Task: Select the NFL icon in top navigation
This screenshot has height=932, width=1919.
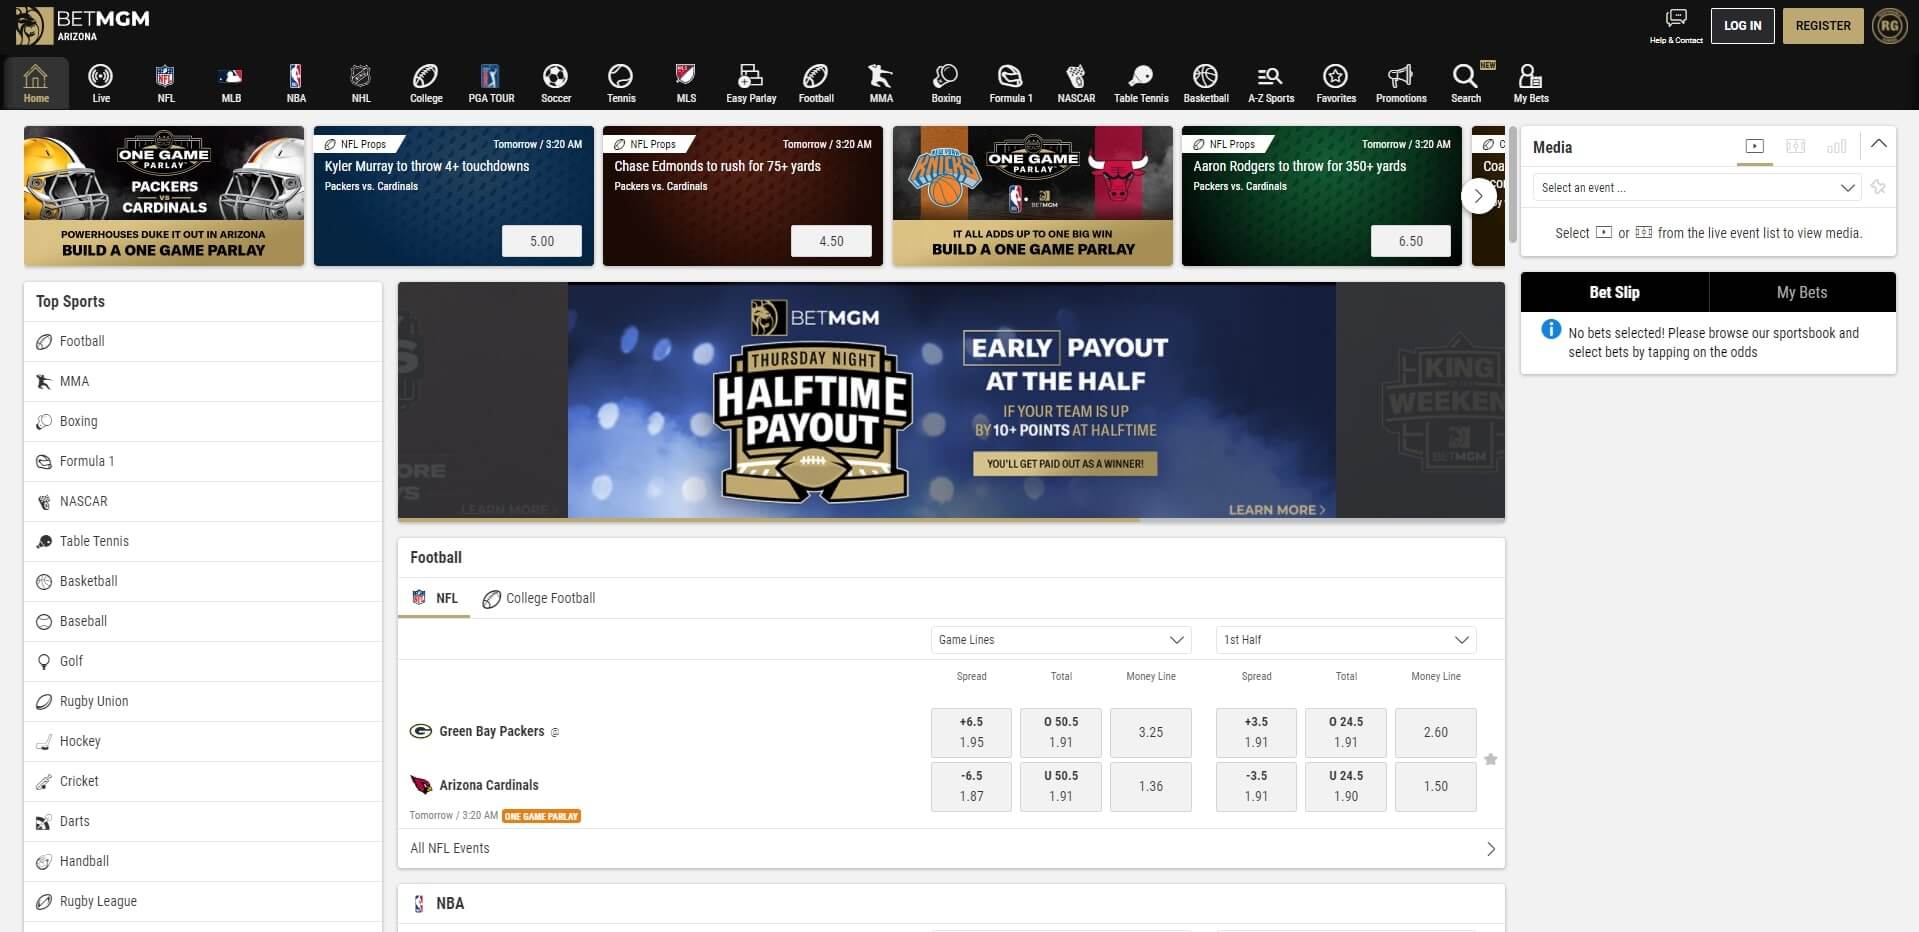Action: click(165, 83)
